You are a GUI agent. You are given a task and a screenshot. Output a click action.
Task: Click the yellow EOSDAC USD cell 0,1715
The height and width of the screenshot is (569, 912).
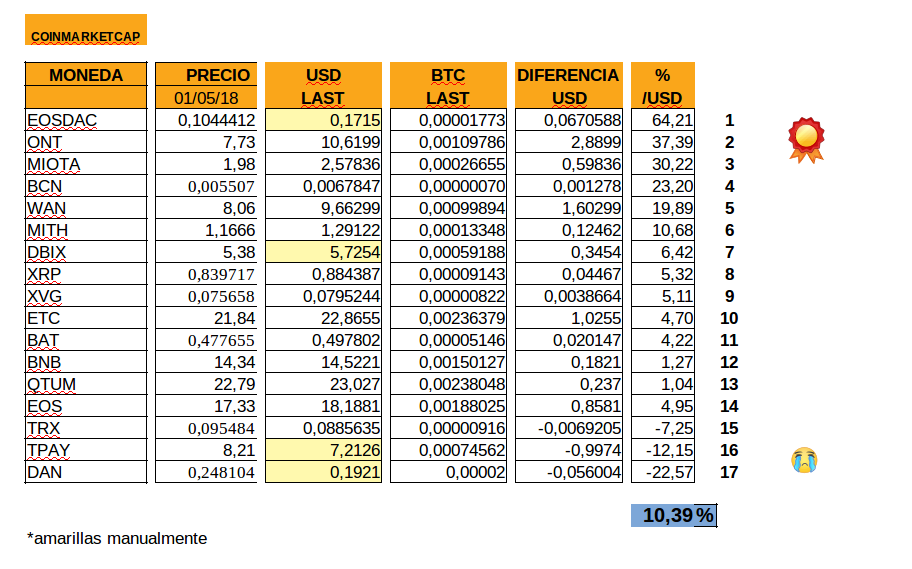(x=323, y=120)
